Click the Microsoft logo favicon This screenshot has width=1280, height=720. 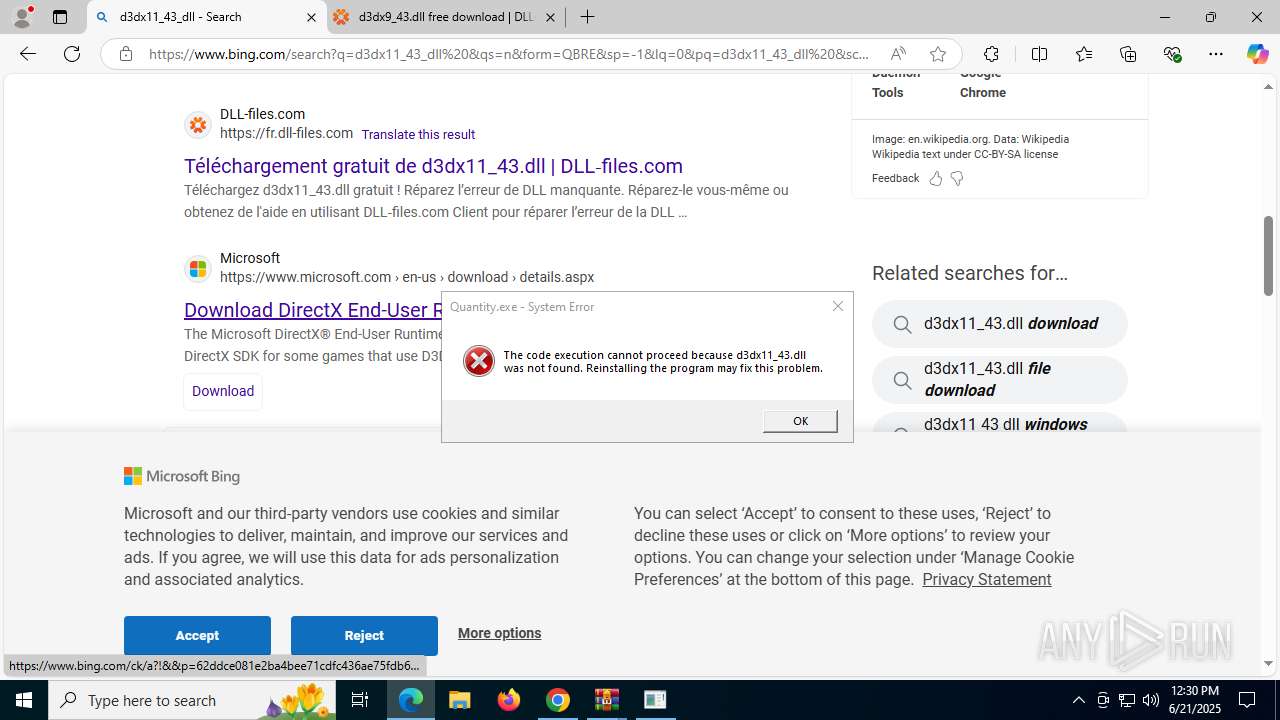[198, 269]
